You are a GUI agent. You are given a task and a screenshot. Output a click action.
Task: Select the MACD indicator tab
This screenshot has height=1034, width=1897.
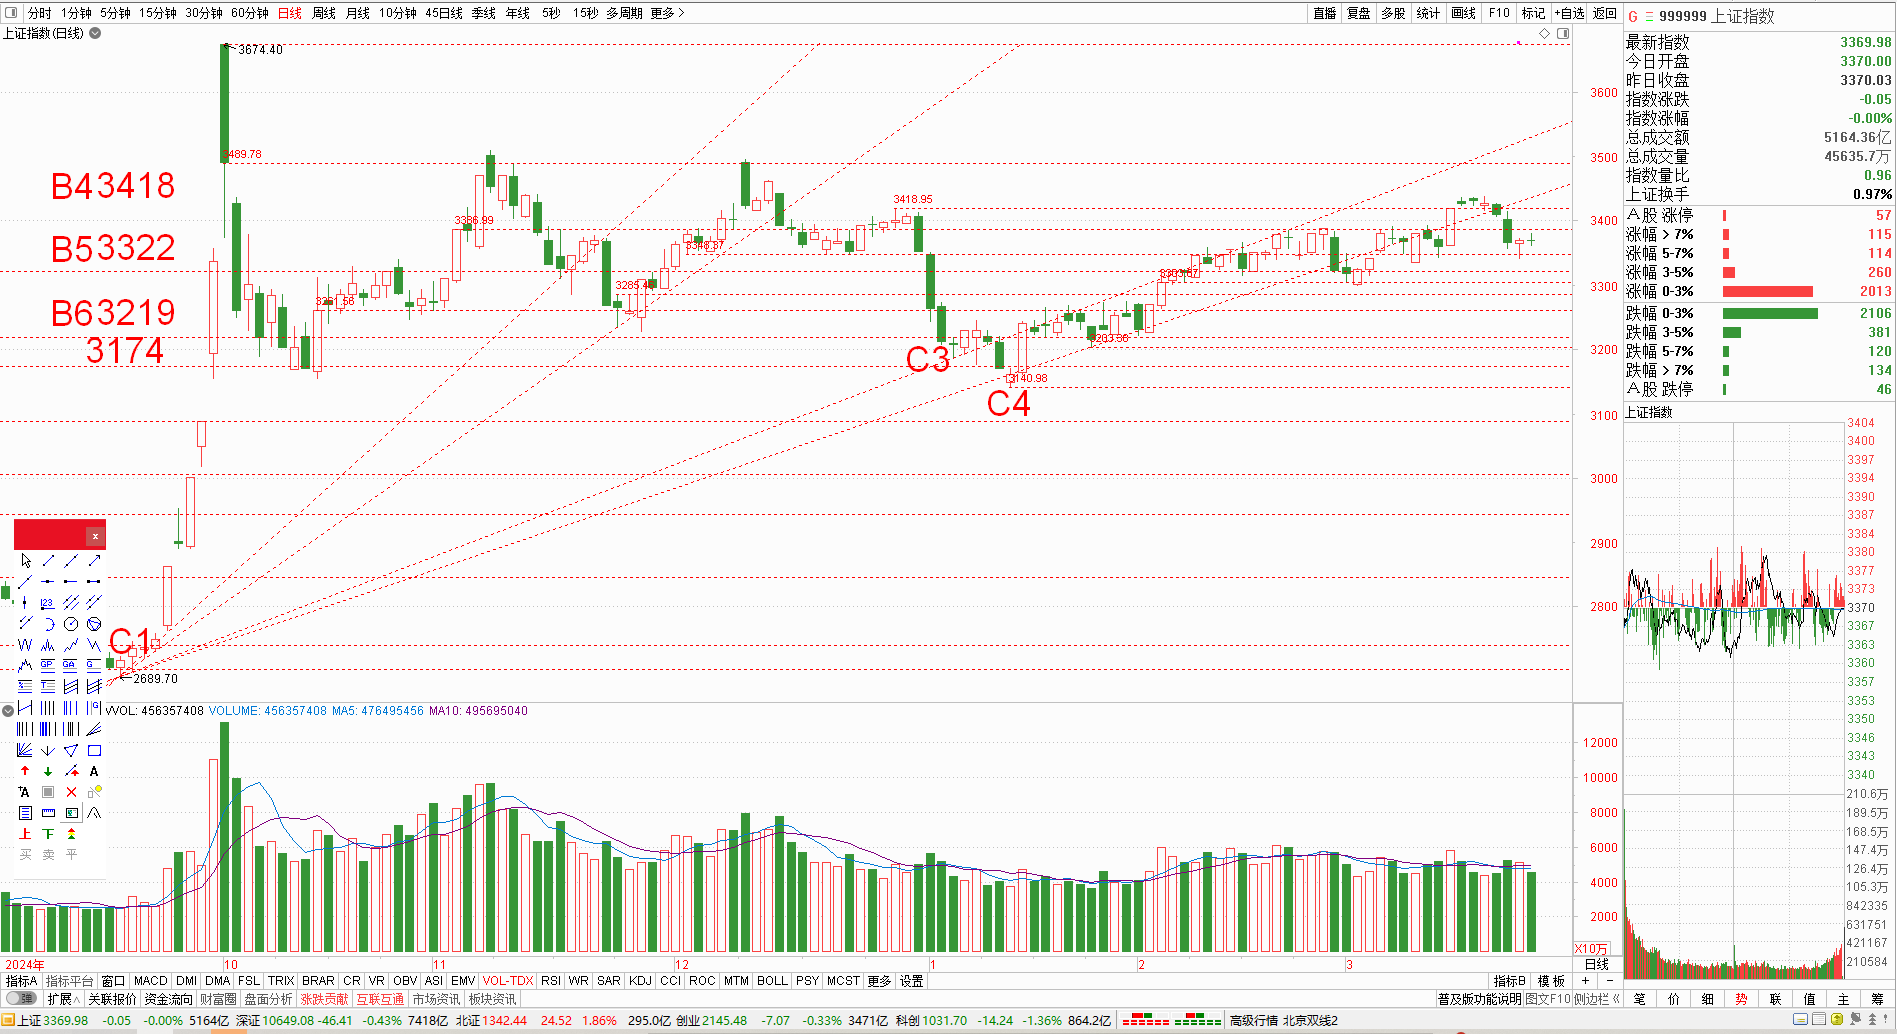(x=151, y=981)
